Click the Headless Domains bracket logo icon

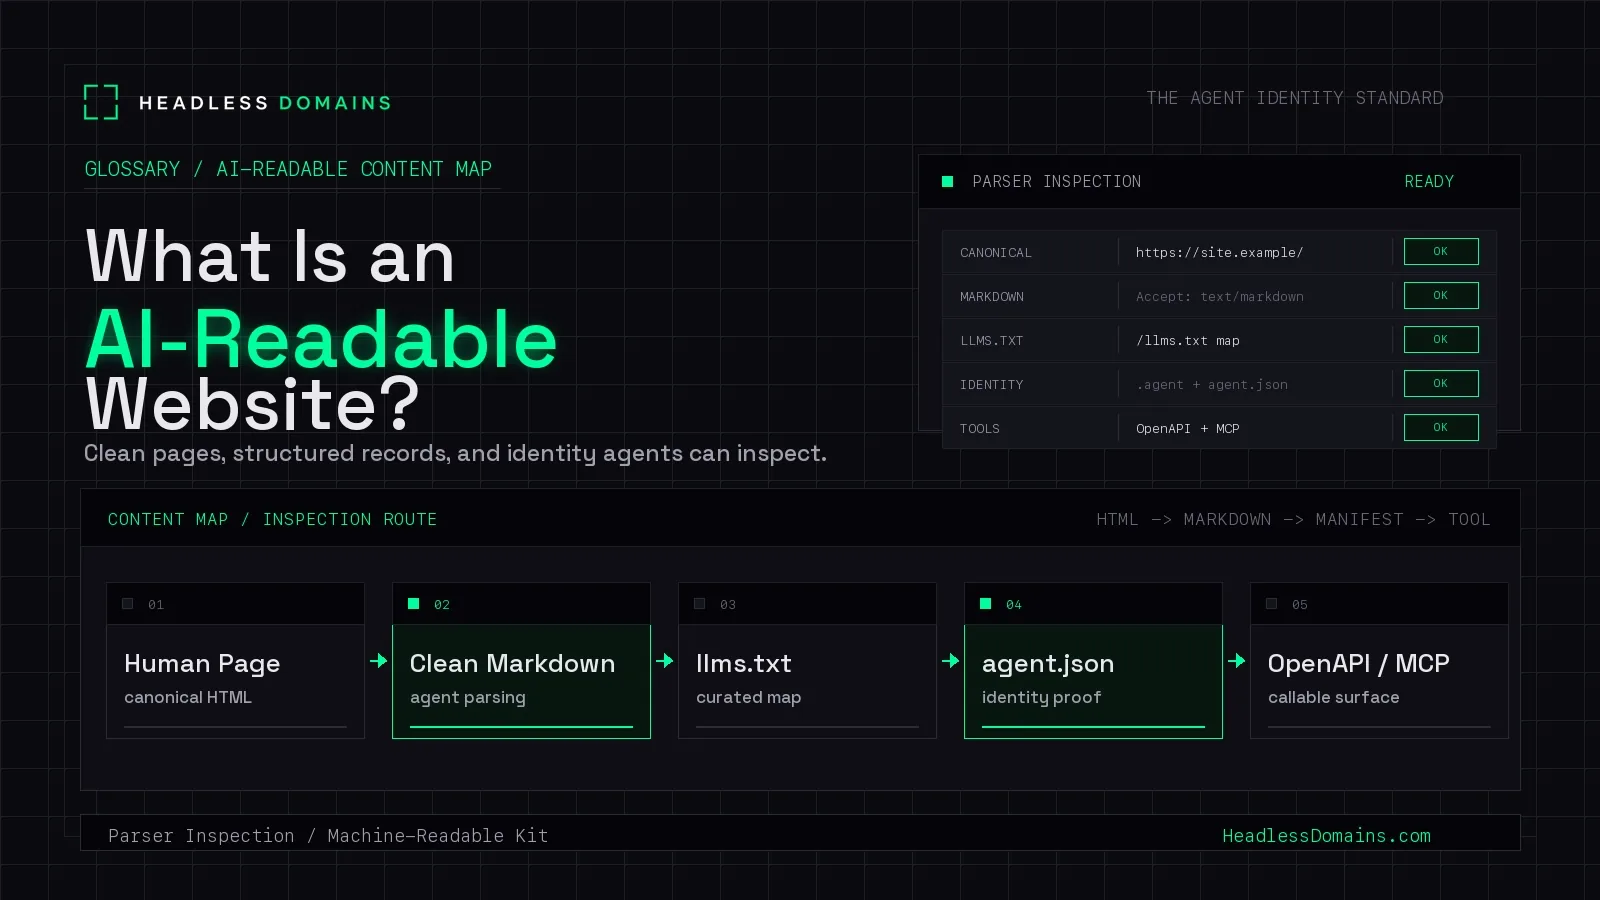pyautogui.click(x=101, y=102)
